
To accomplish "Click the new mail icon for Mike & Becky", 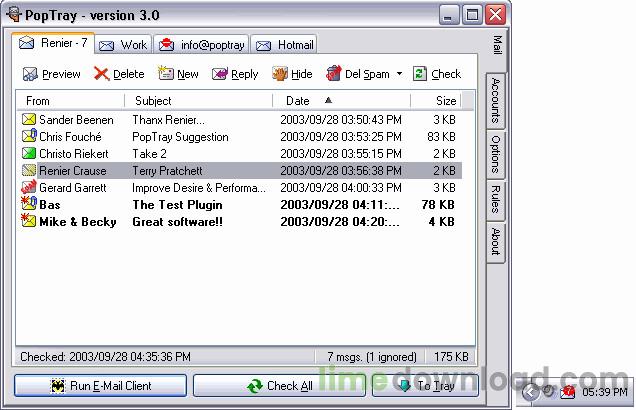I will tap(29, 221).
